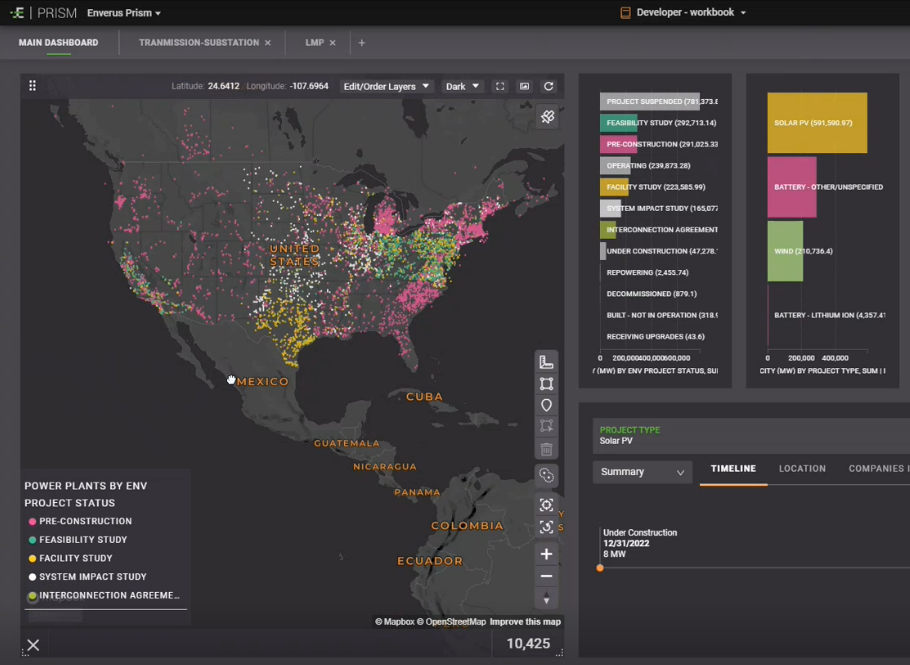Click the map fullscreen icon

click(501, 87)
